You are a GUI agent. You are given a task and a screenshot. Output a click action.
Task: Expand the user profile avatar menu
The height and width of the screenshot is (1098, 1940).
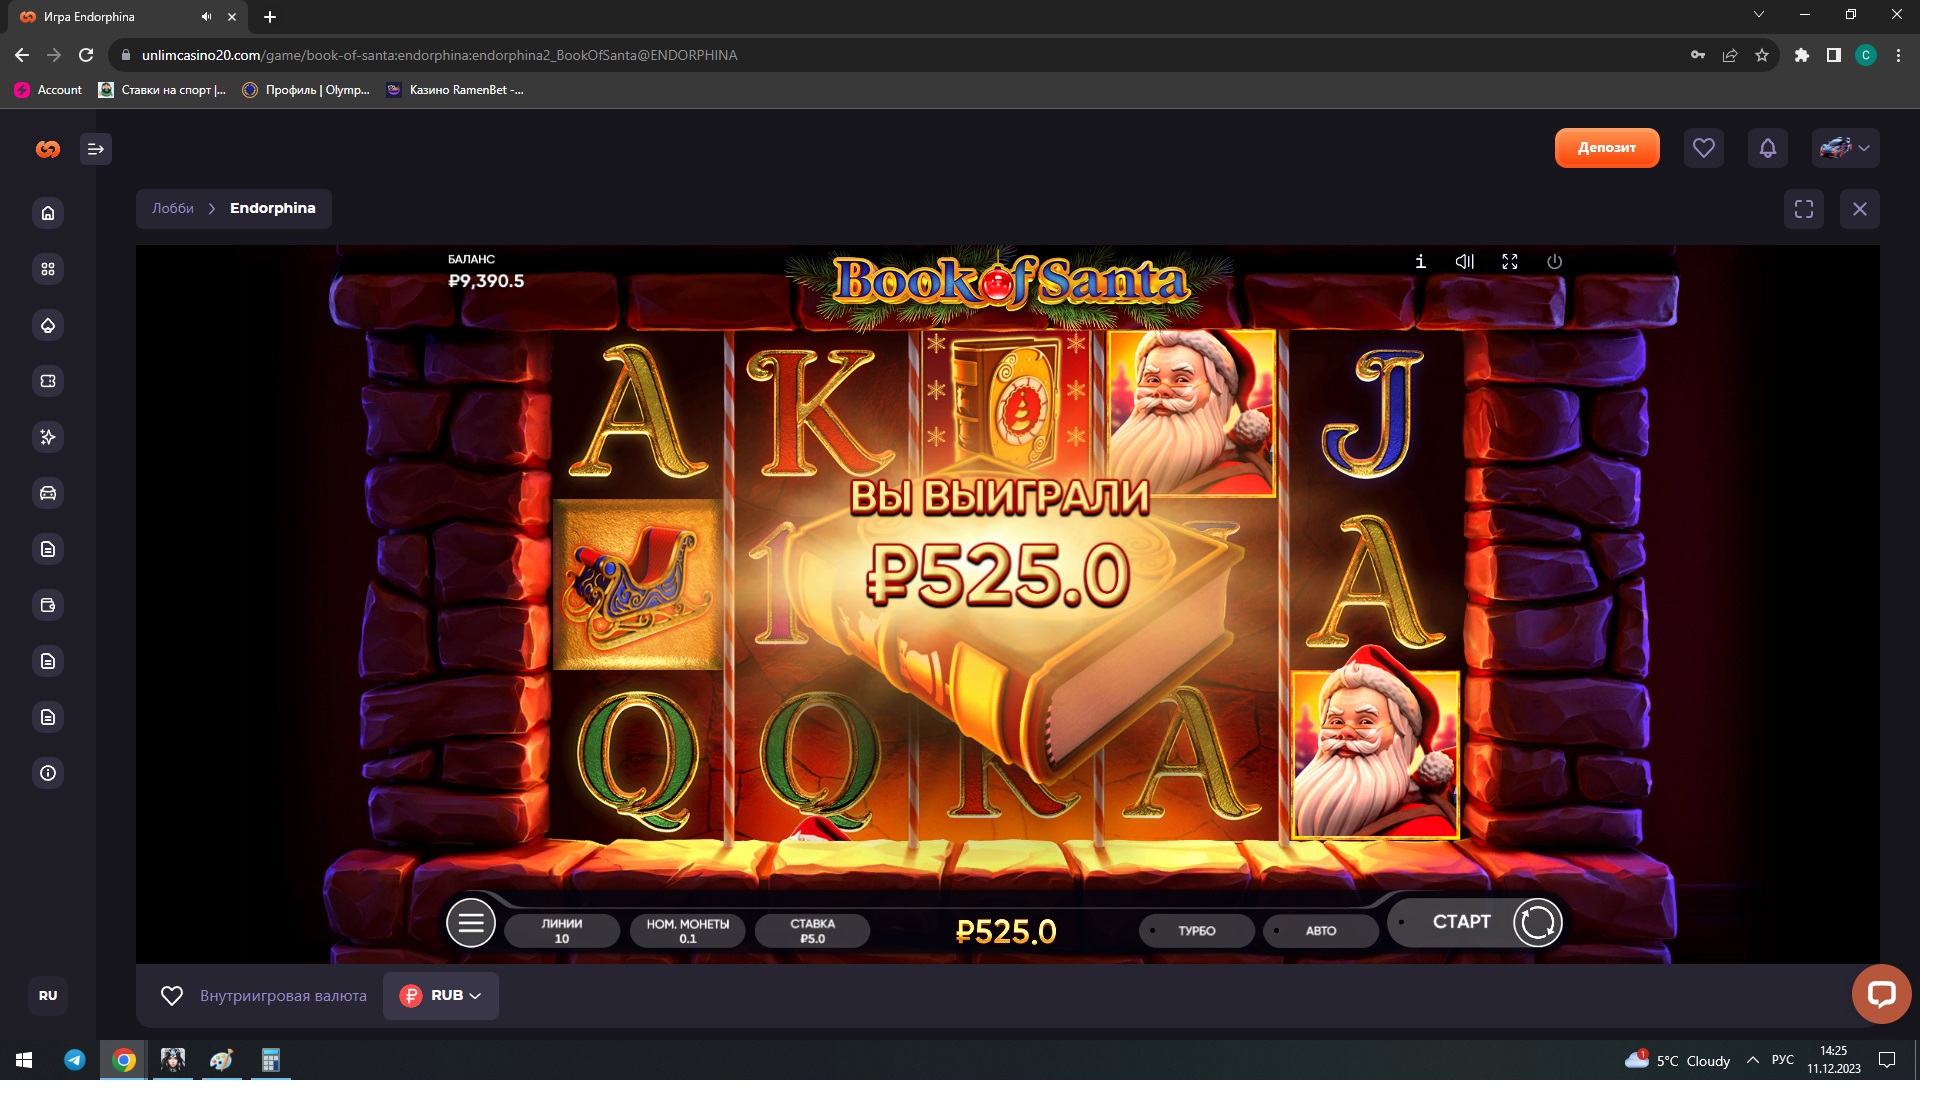click(x=1845, y=148)
